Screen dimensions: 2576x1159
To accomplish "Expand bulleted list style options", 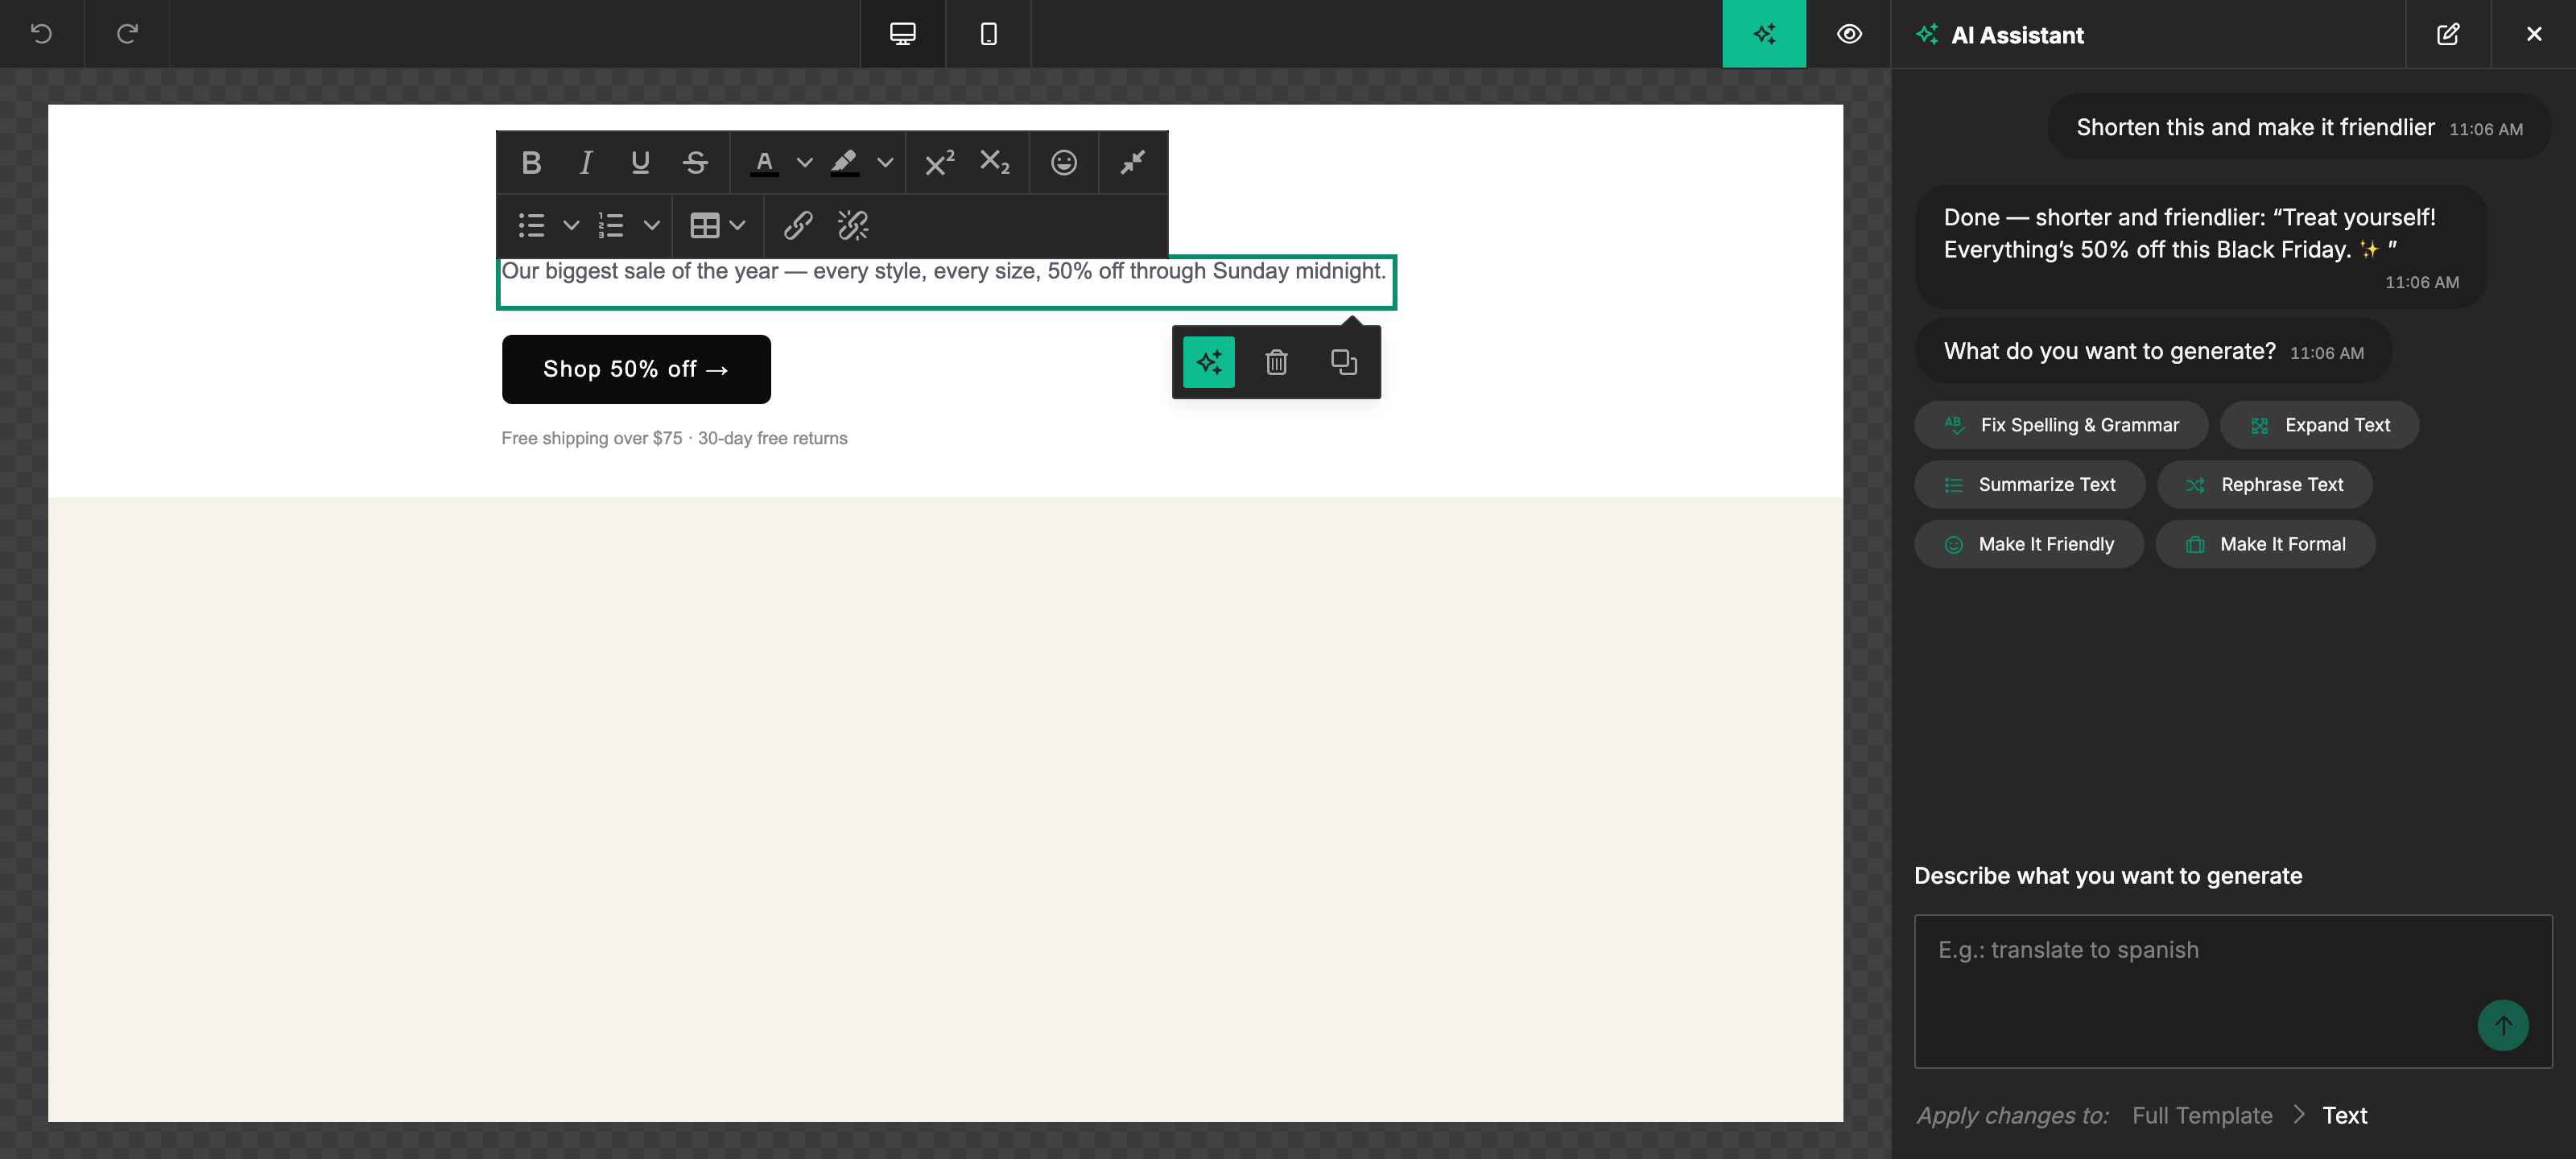I will pos(571,225).
